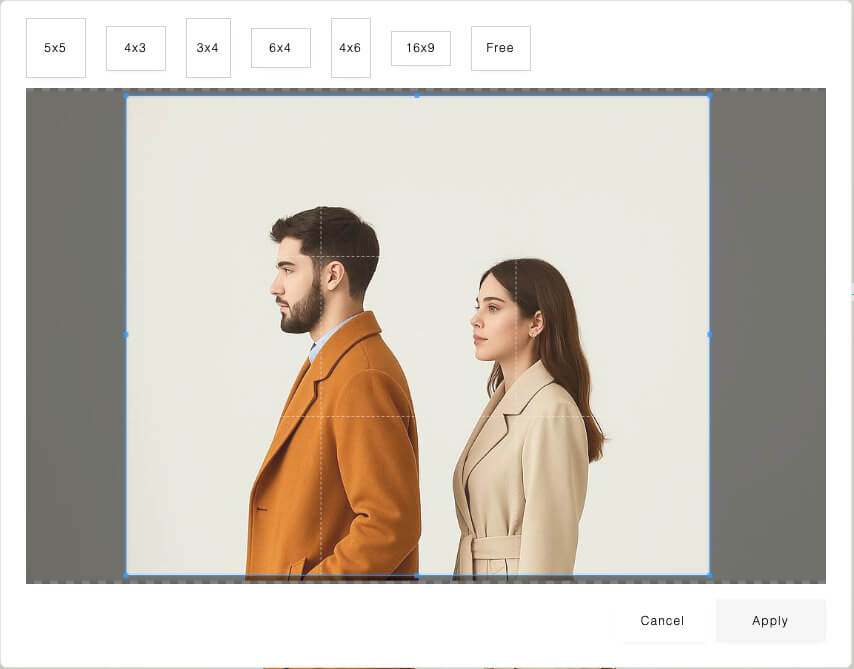
Task: Click the dimmed area right of crop box
Action: (x=767, y=335)
